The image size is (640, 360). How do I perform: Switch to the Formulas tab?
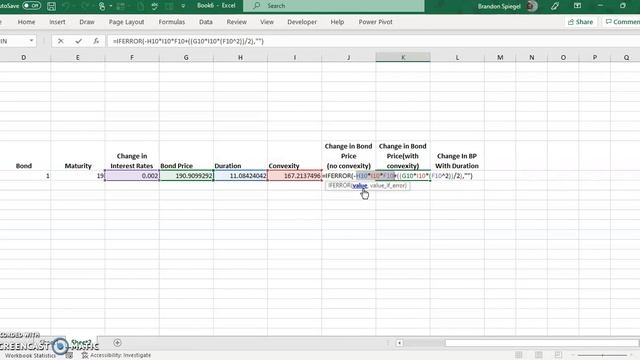(x=171, y=22)
